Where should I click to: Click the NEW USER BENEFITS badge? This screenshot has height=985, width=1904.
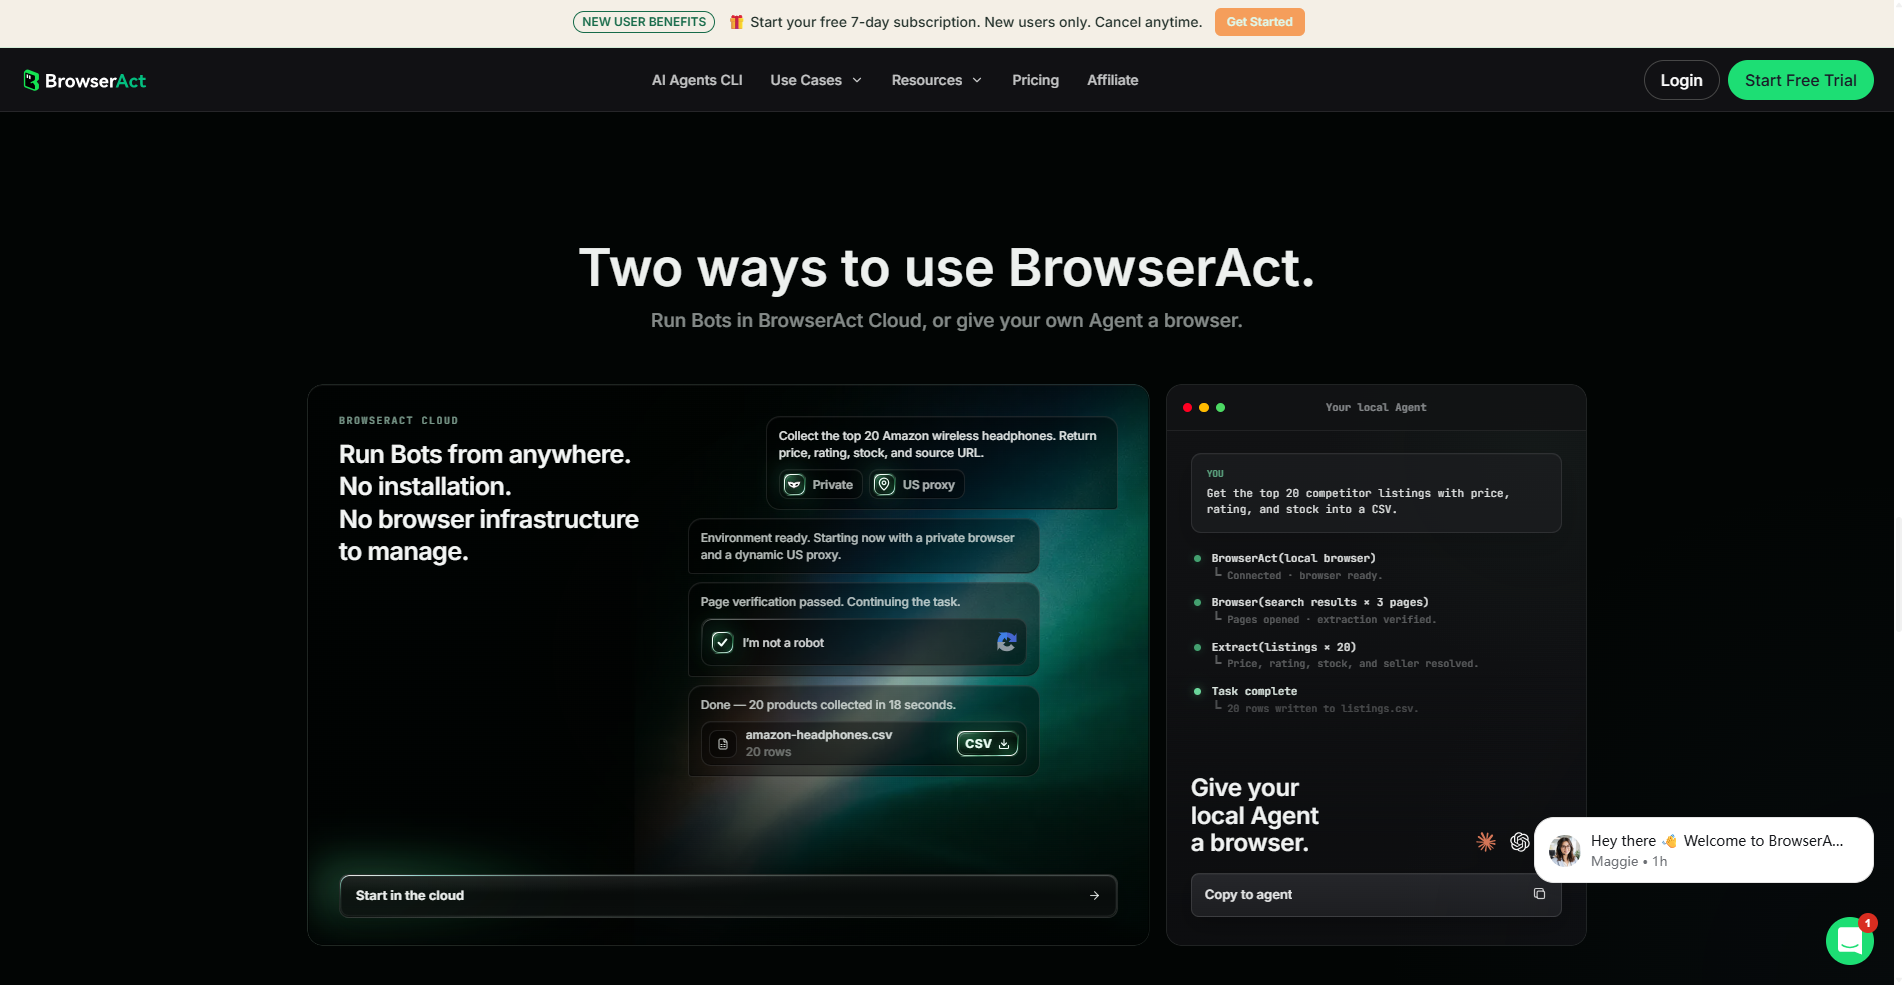point(644,22)
